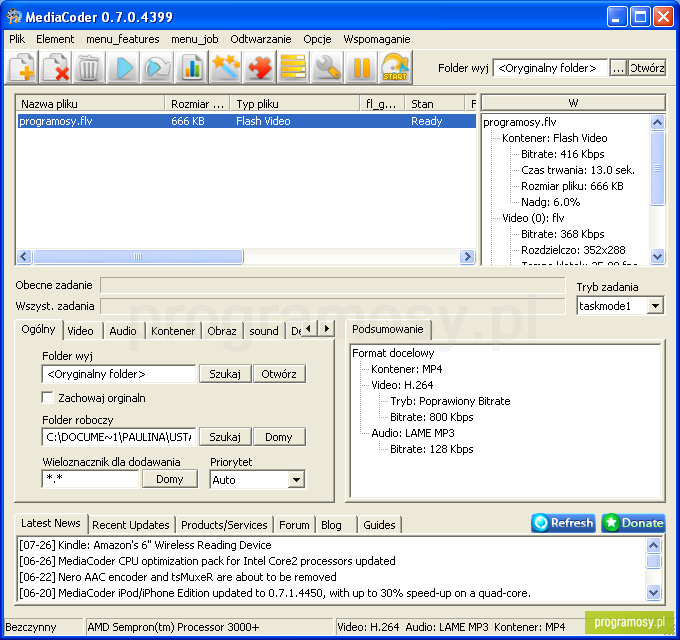This screenshot has height=640, width=680.
Task: Click the file list horizontal scrollbar thumb
Action: pyautogui.click(x=138, y=256)
